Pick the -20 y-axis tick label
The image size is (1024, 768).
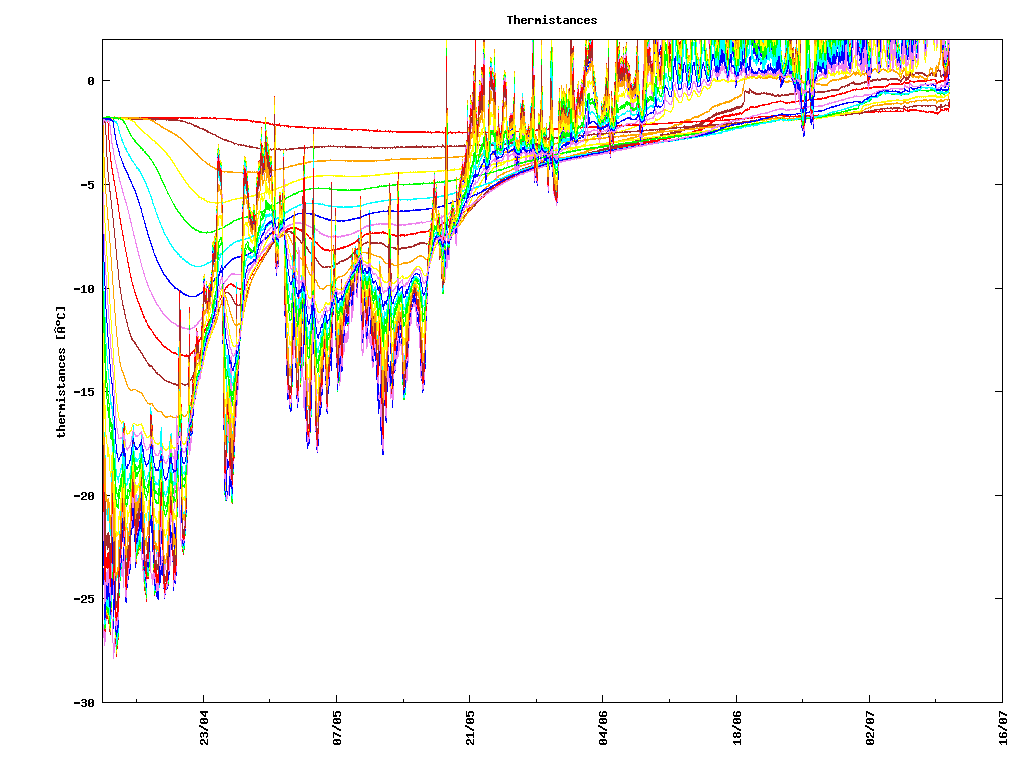tap(85, 496)
